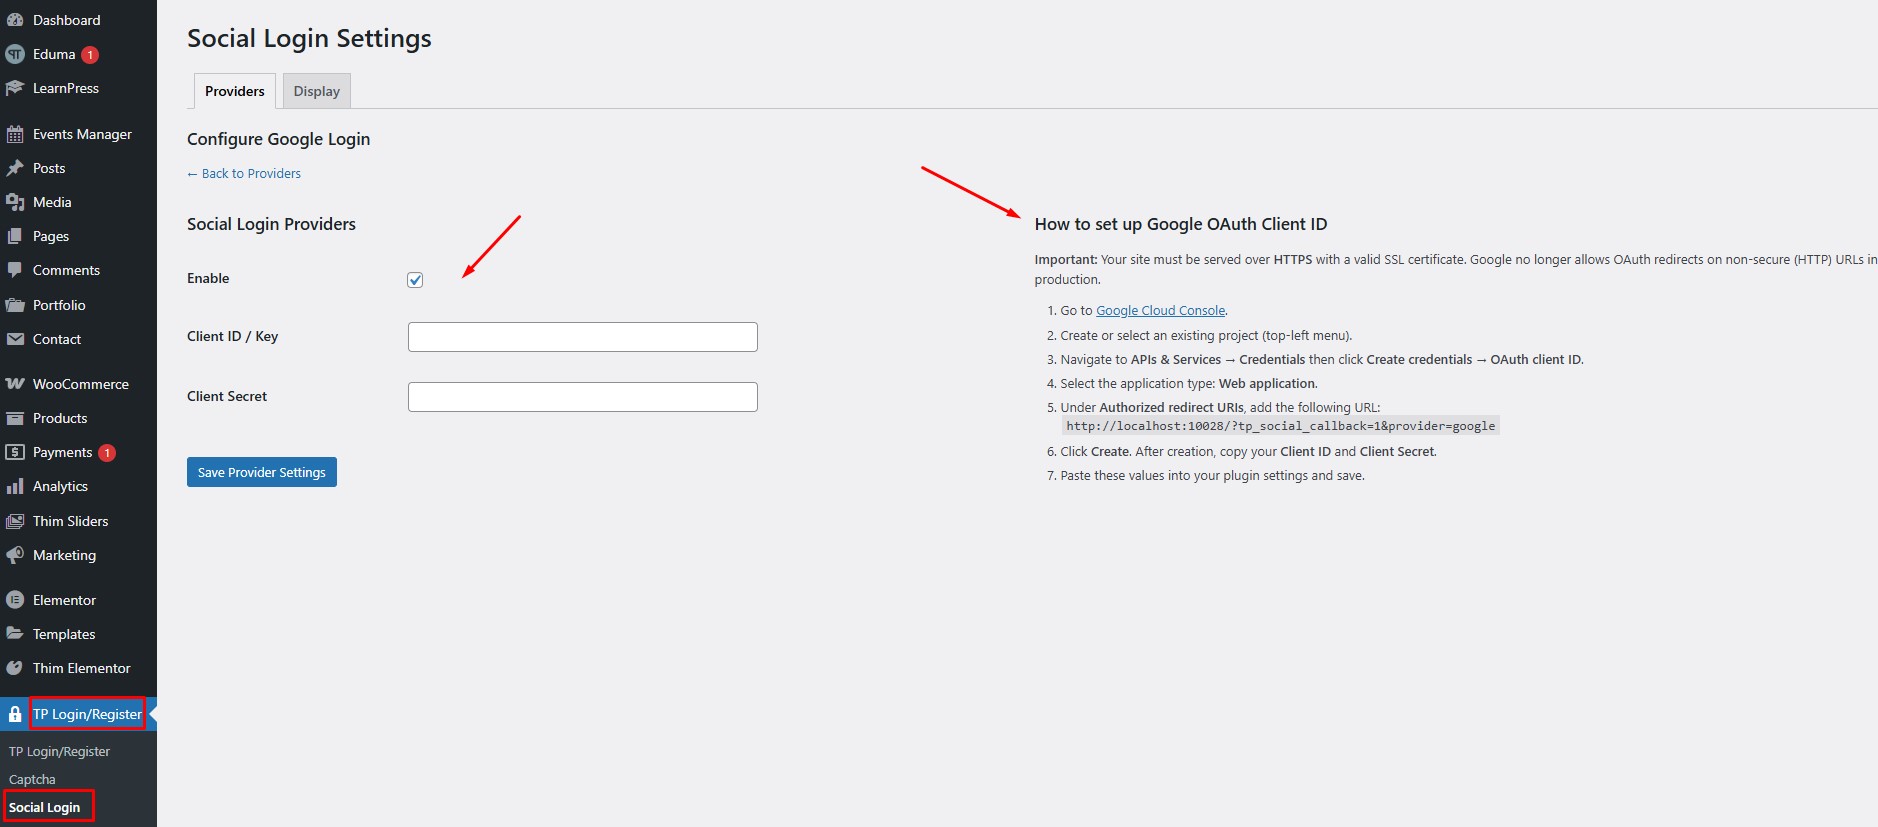Screen dimensions: 1878x827
Task: Click Save Provider Settings button
Action: 261,472
